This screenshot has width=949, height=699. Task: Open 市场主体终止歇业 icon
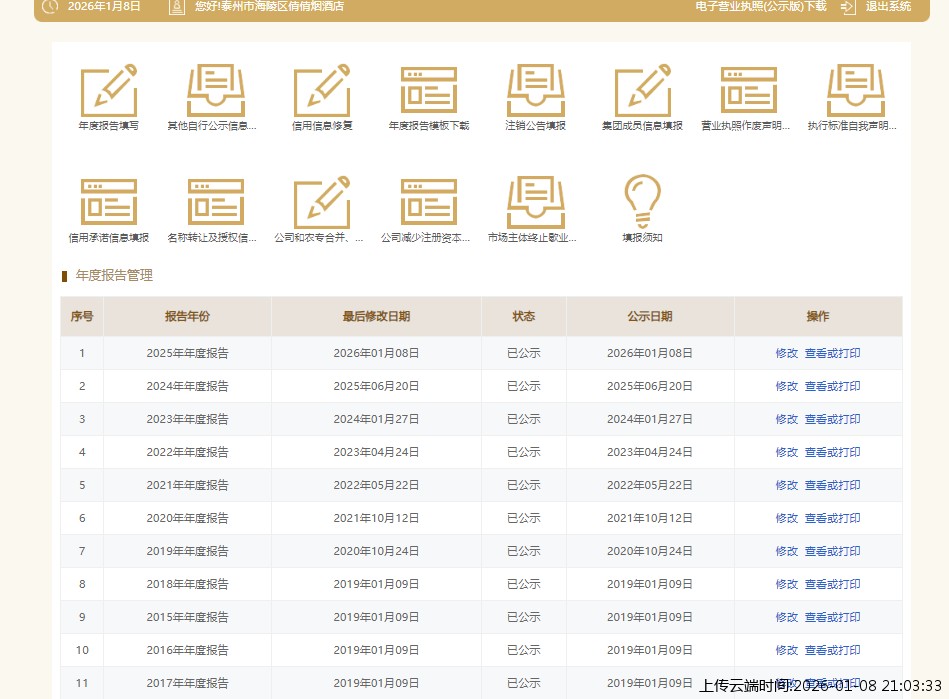pyautogui.click(x=535, y=203)
